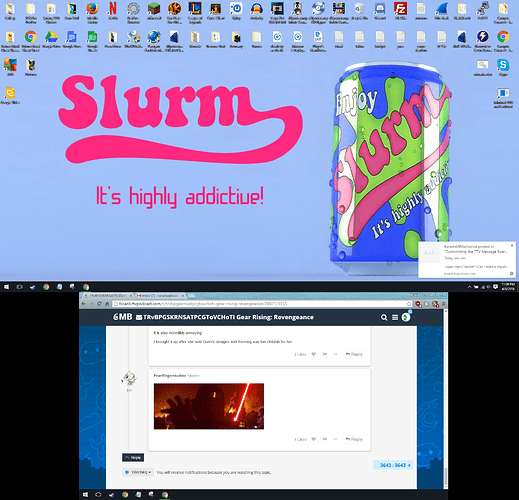Open the Darth Vader lightsaber image in post
Viewport: 519px width, 500px height.
point(209,406)
